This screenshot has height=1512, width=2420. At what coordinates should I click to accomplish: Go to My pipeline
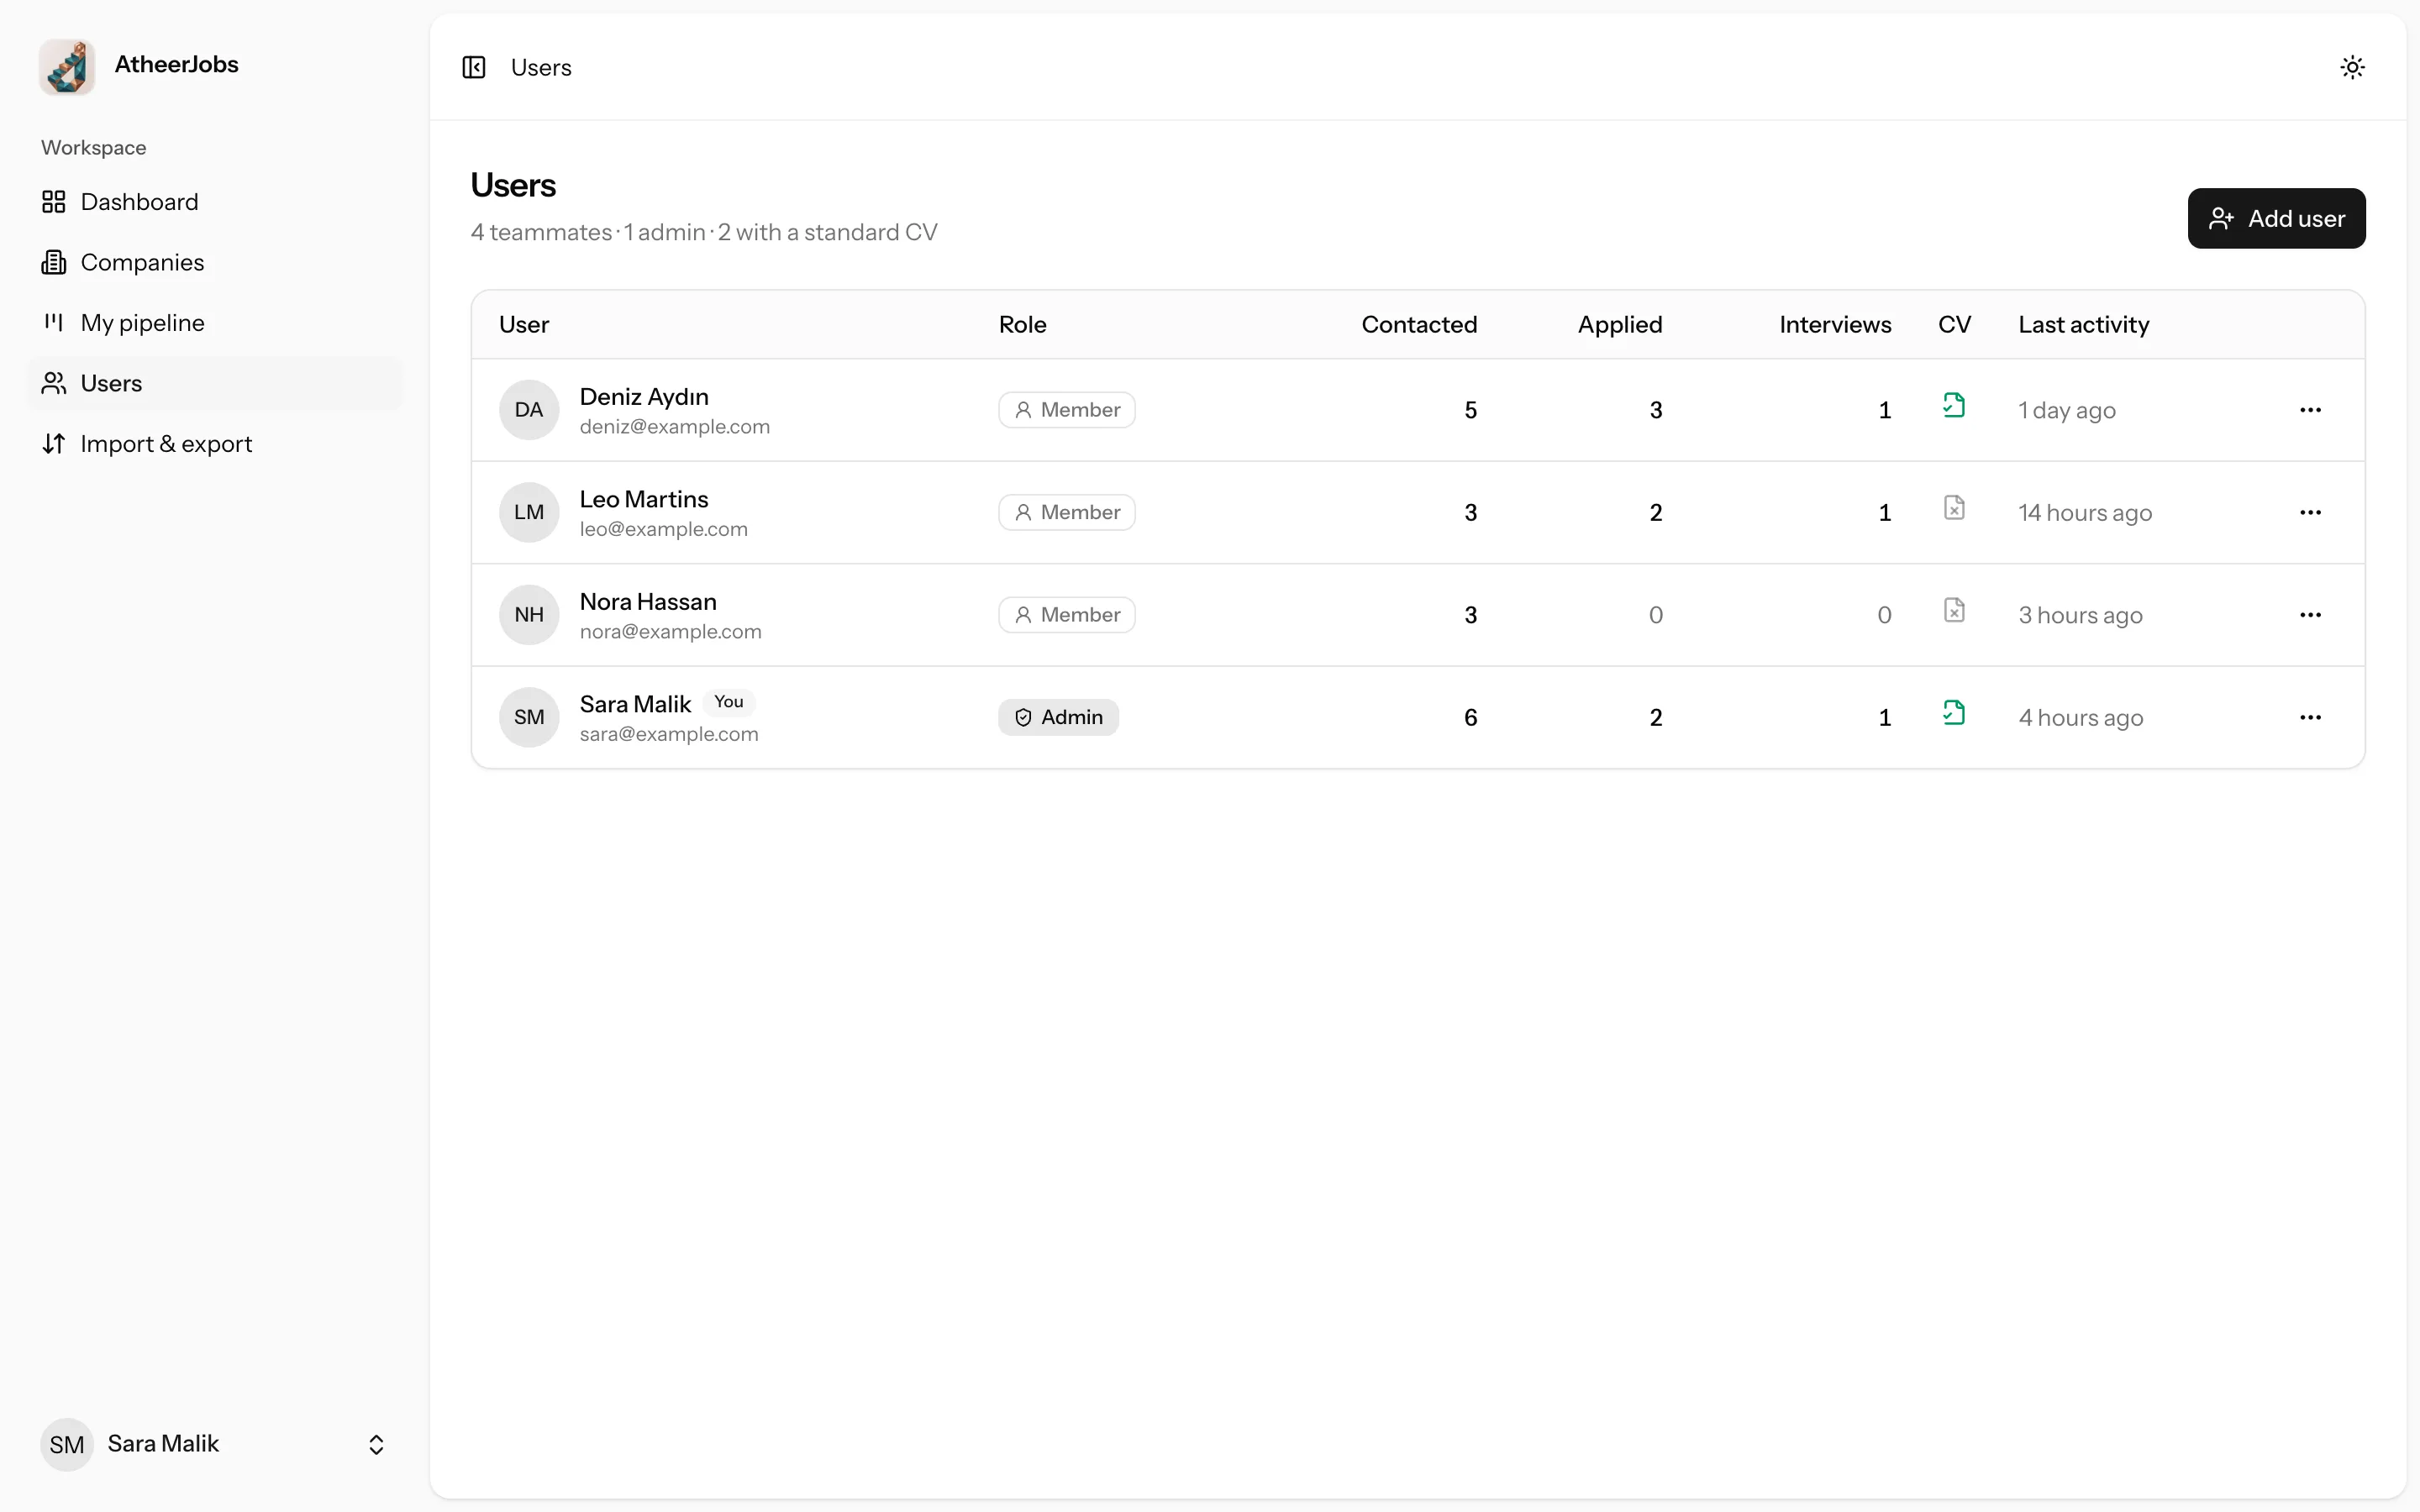click(215, 323)
